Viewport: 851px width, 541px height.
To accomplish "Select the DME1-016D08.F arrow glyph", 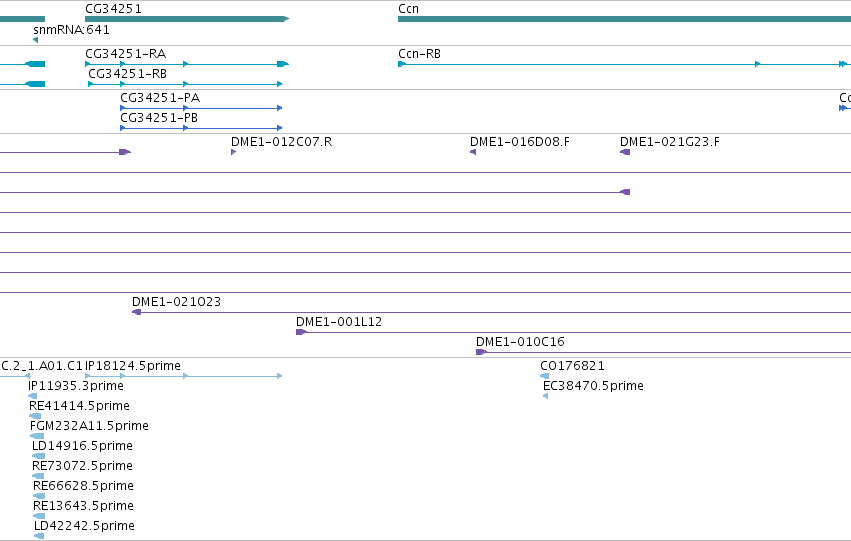I will [473, 152].
